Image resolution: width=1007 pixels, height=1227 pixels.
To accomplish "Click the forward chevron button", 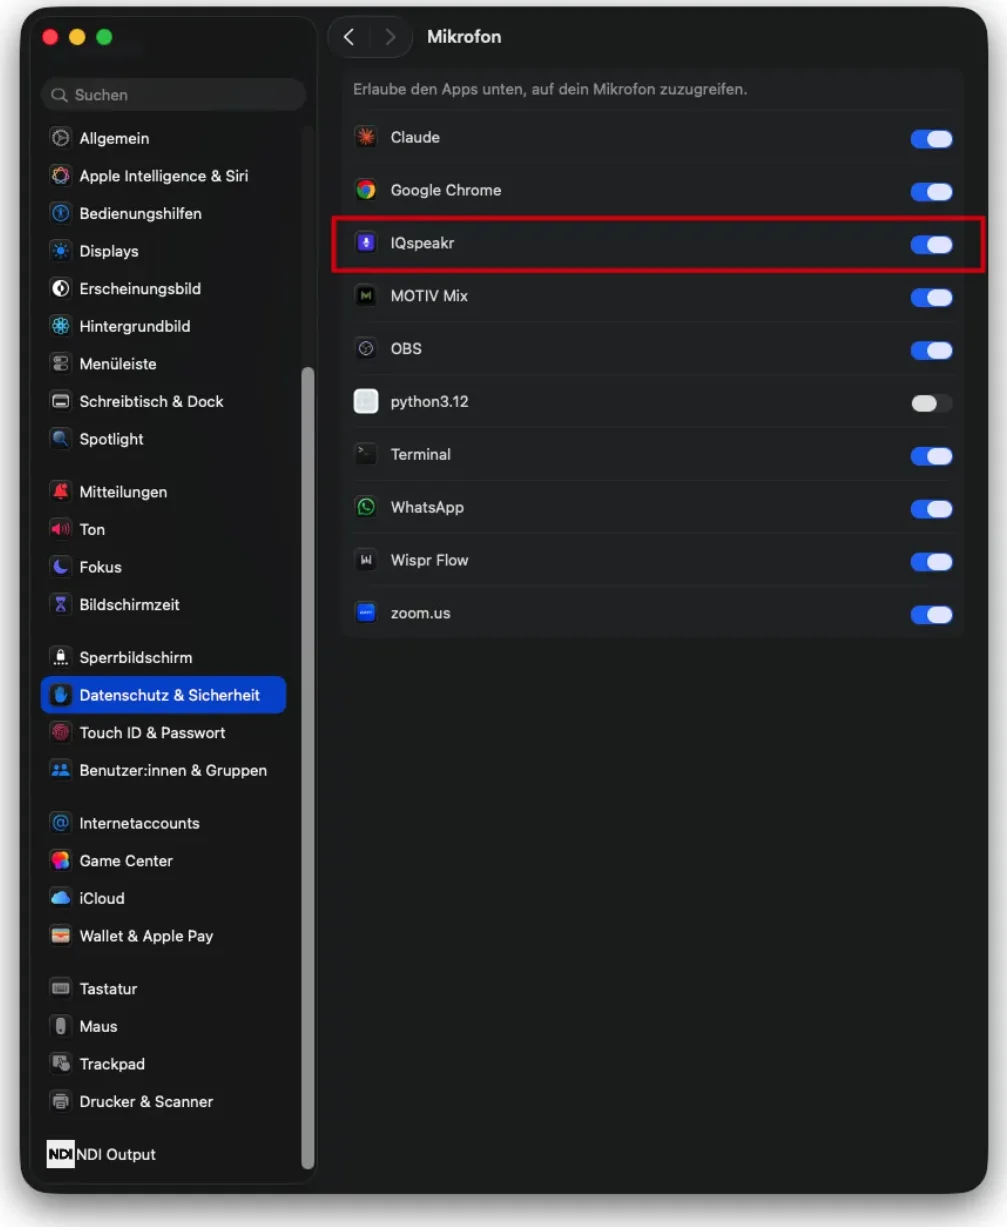I will (x=390, y=37).
